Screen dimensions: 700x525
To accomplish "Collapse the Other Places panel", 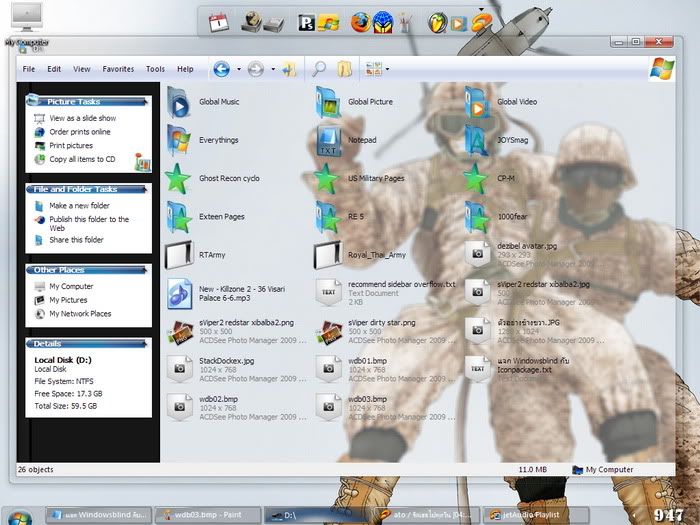I will pyautogui.click(x=145, y=270).
